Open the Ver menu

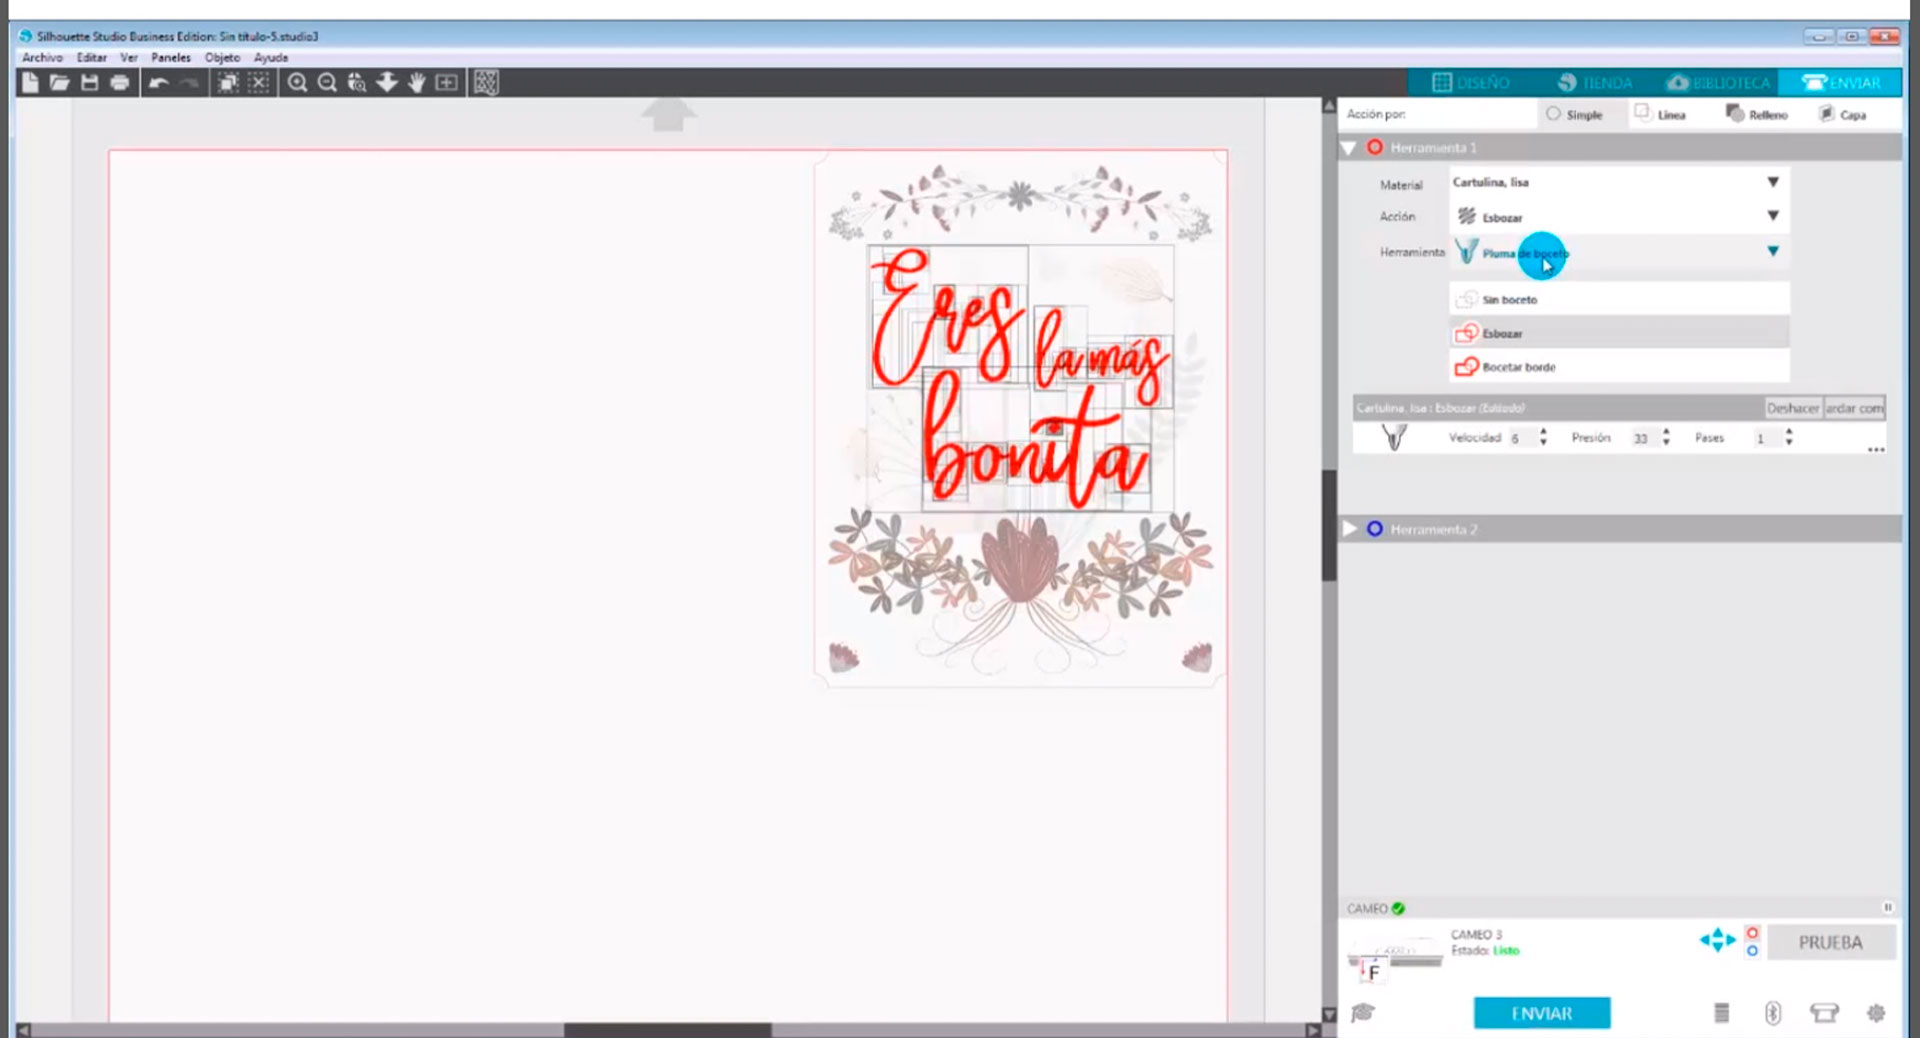point(129,58)
